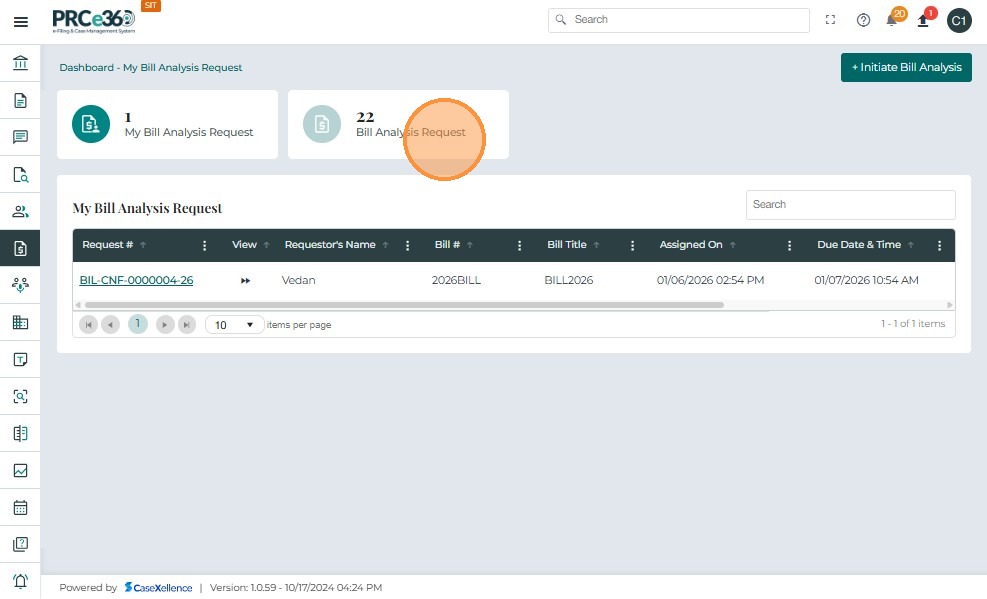
Task: Click the table Search input field
Action: 850,205
